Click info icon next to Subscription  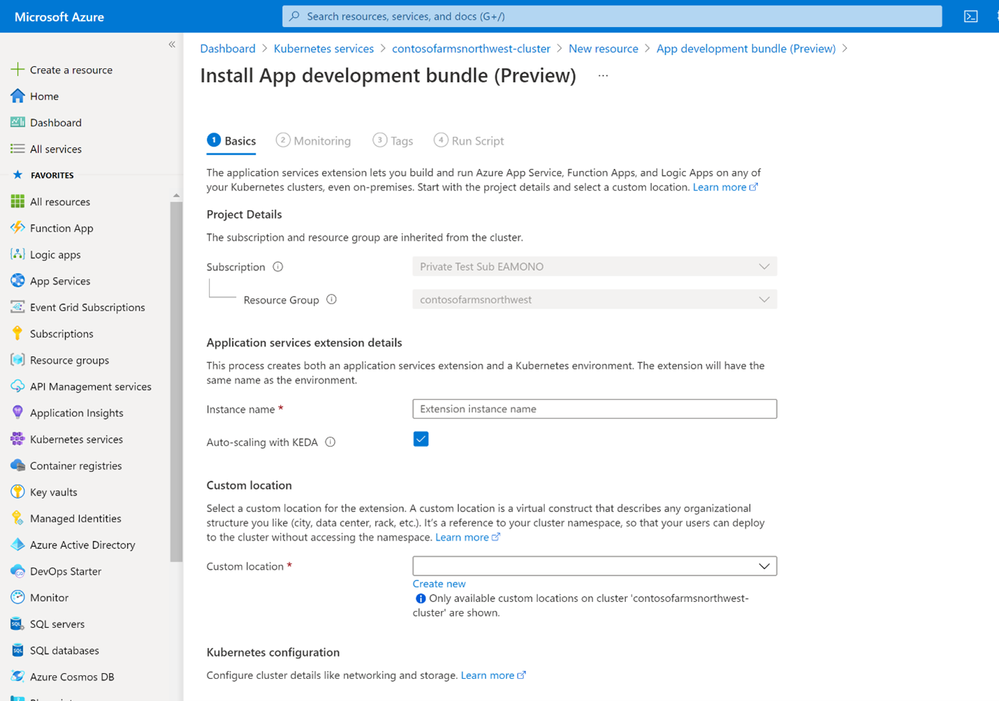(x=278, y=267)
